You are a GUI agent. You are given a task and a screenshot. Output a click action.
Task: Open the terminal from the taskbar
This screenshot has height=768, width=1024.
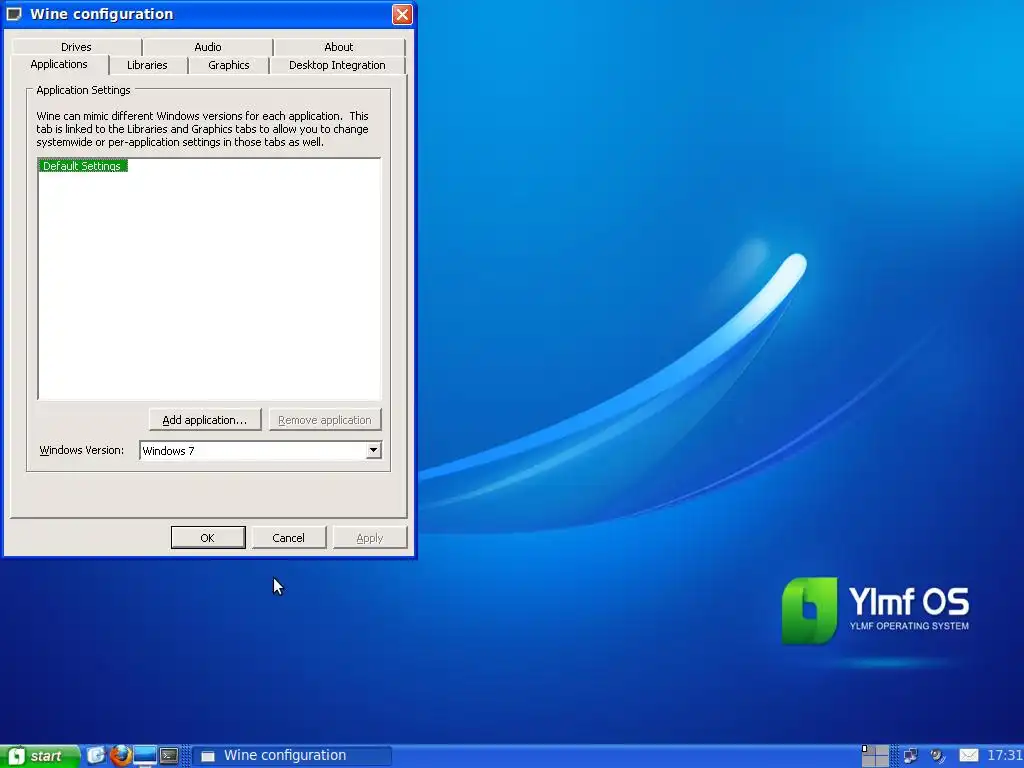pos(169,756)
